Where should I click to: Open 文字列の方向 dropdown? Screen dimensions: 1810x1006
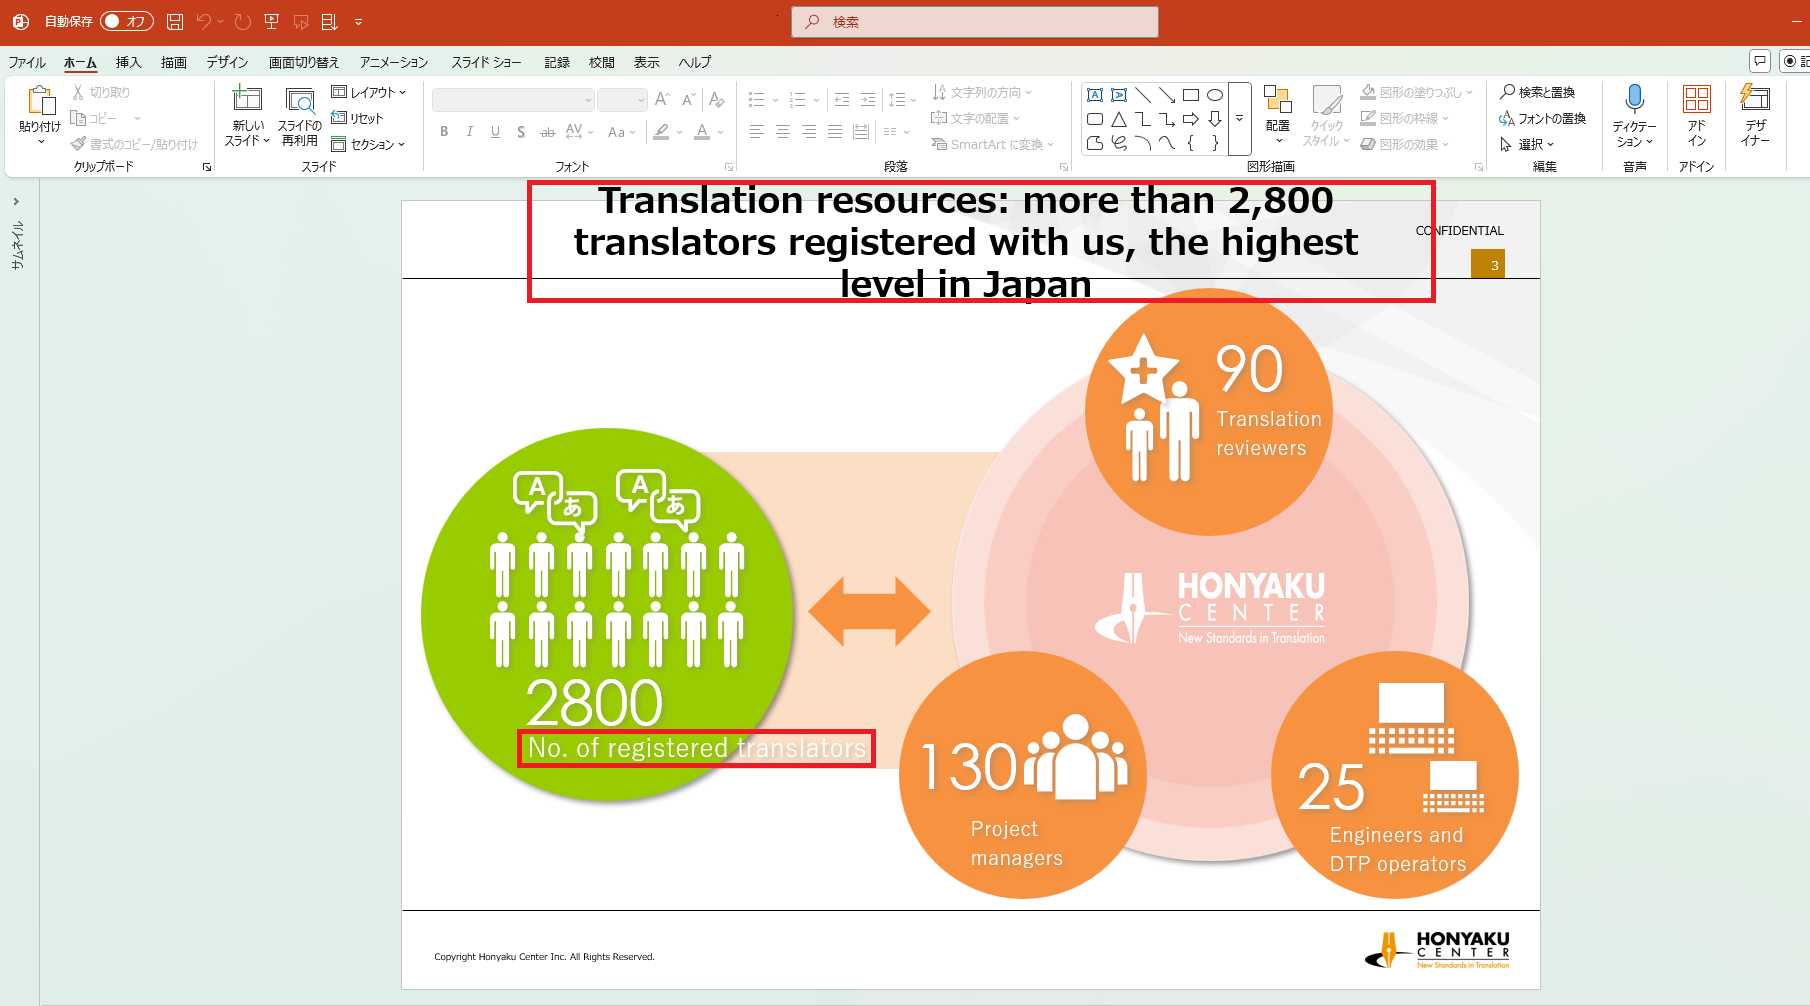click(x=981, y=92)
